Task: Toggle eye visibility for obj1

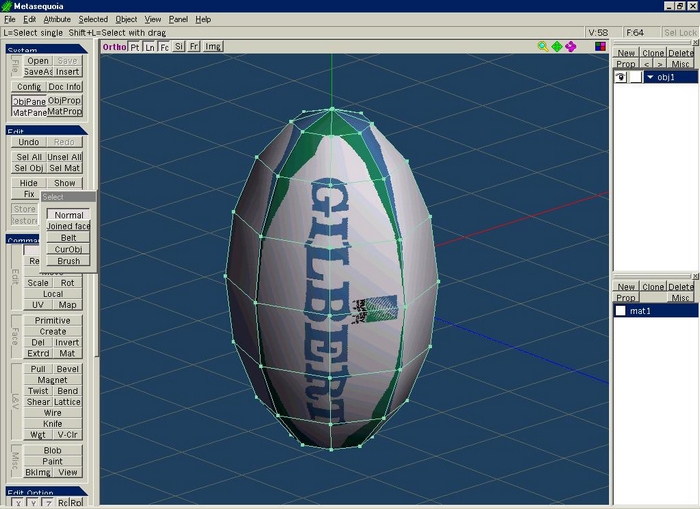Action: pyautogui.click(x=621, y=77)
